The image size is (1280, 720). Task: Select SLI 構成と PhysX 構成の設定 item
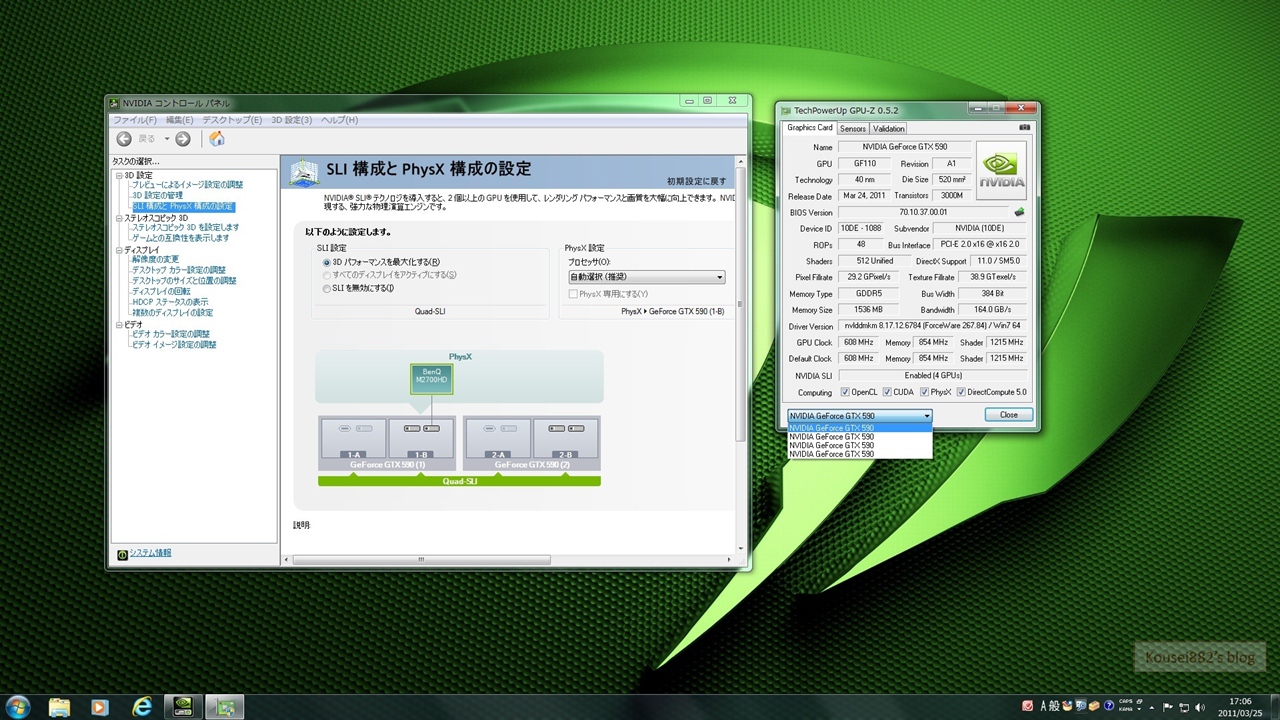coord(182,206)
